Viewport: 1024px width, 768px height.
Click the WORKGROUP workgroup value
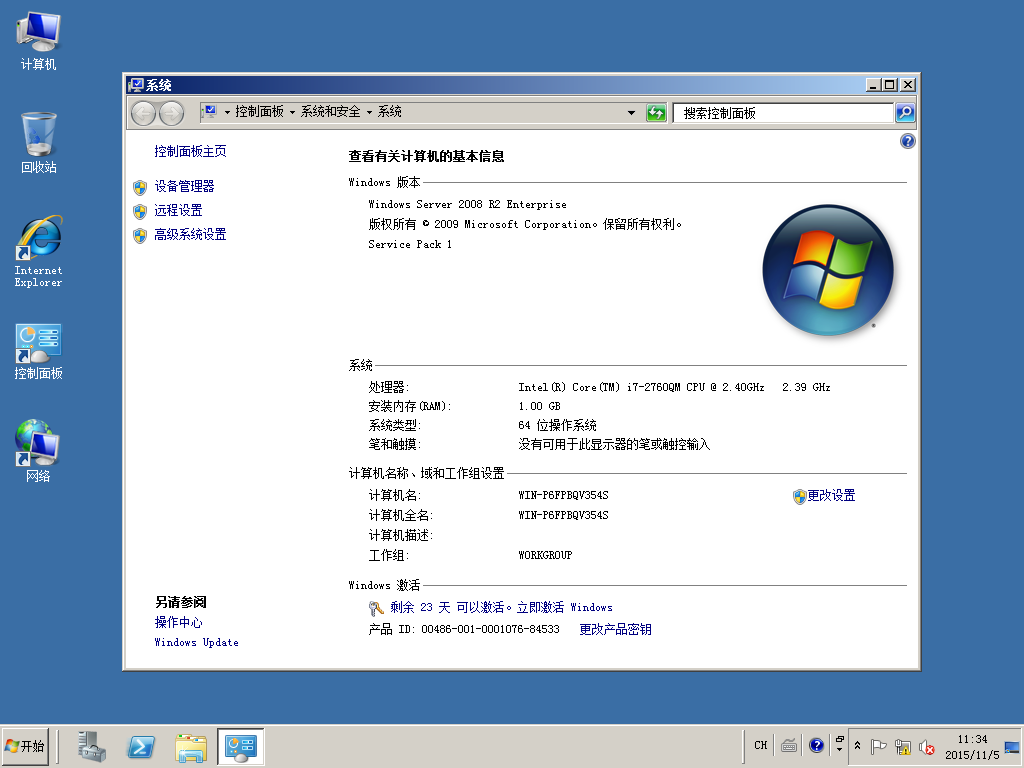click(545, 555)
